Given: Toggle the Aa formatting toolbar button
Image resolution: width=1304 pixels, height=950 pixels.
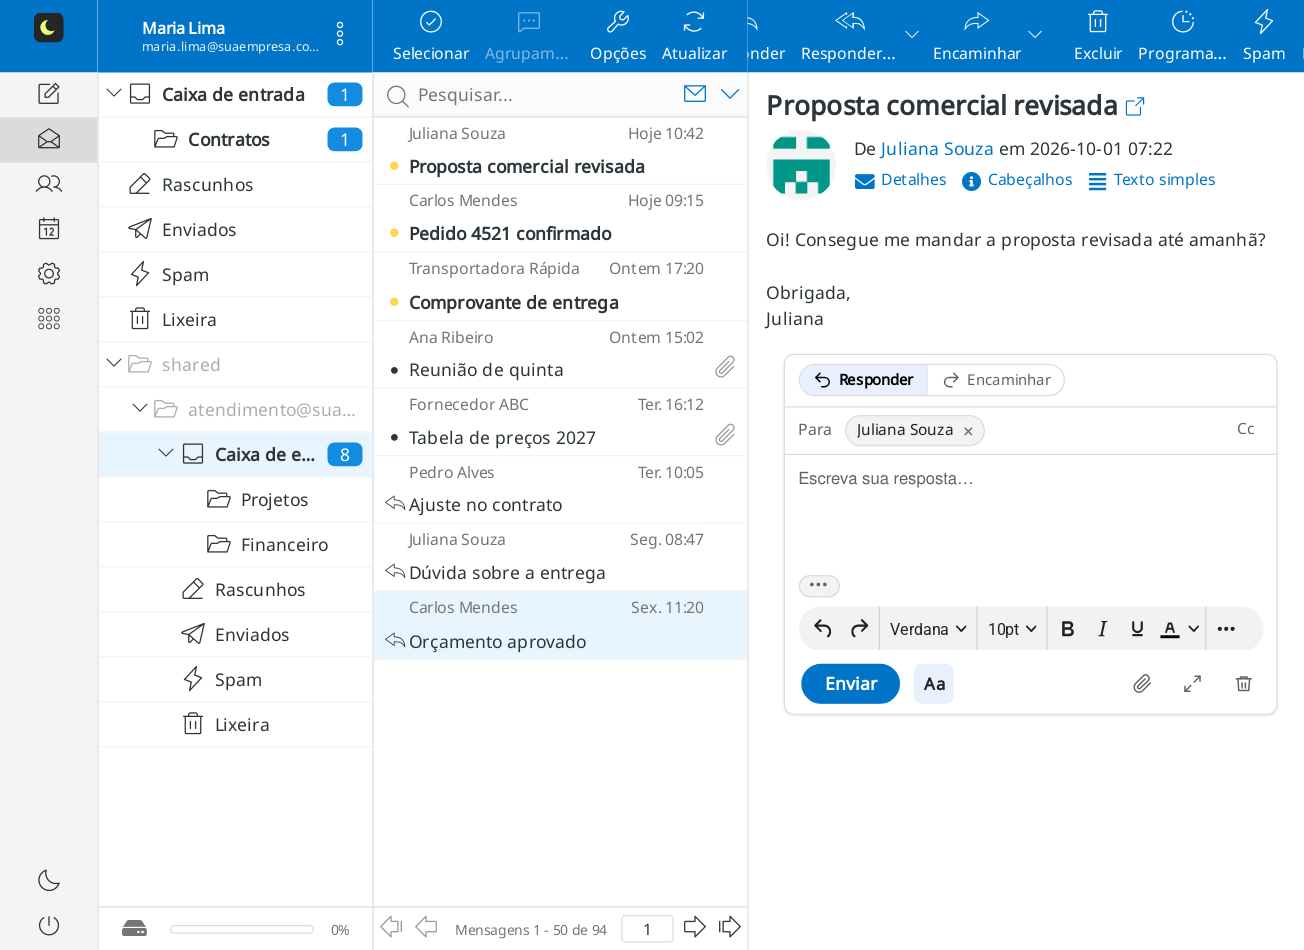Looking at the screenshot, I should coord(934,684).
